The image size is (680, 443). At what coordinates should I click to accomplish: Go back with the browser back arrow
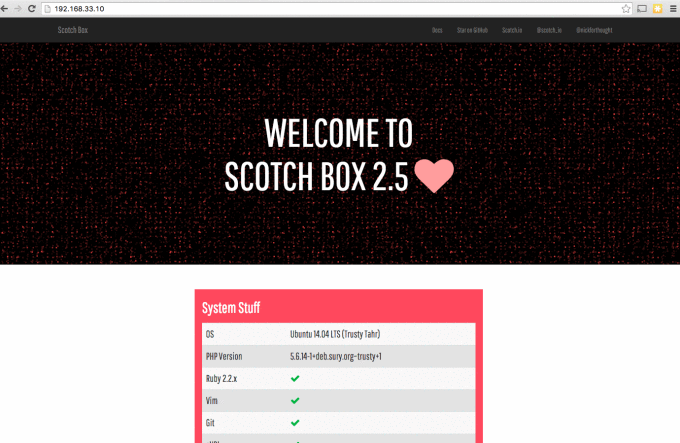[x=4, y=9]
